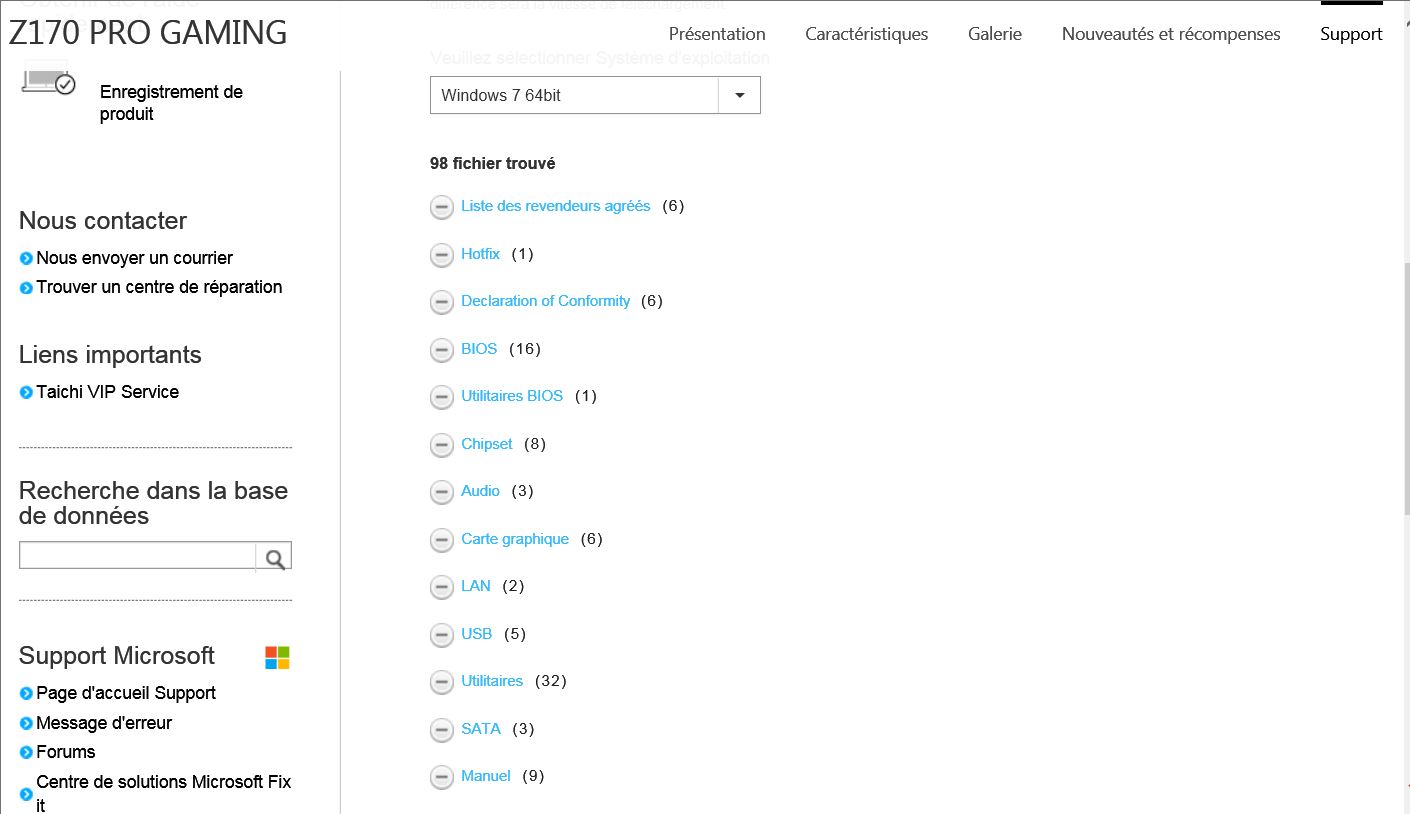Open the Message d'erreur link
The width and height of the screenshot is (1410, 814).
pos(104,723)
